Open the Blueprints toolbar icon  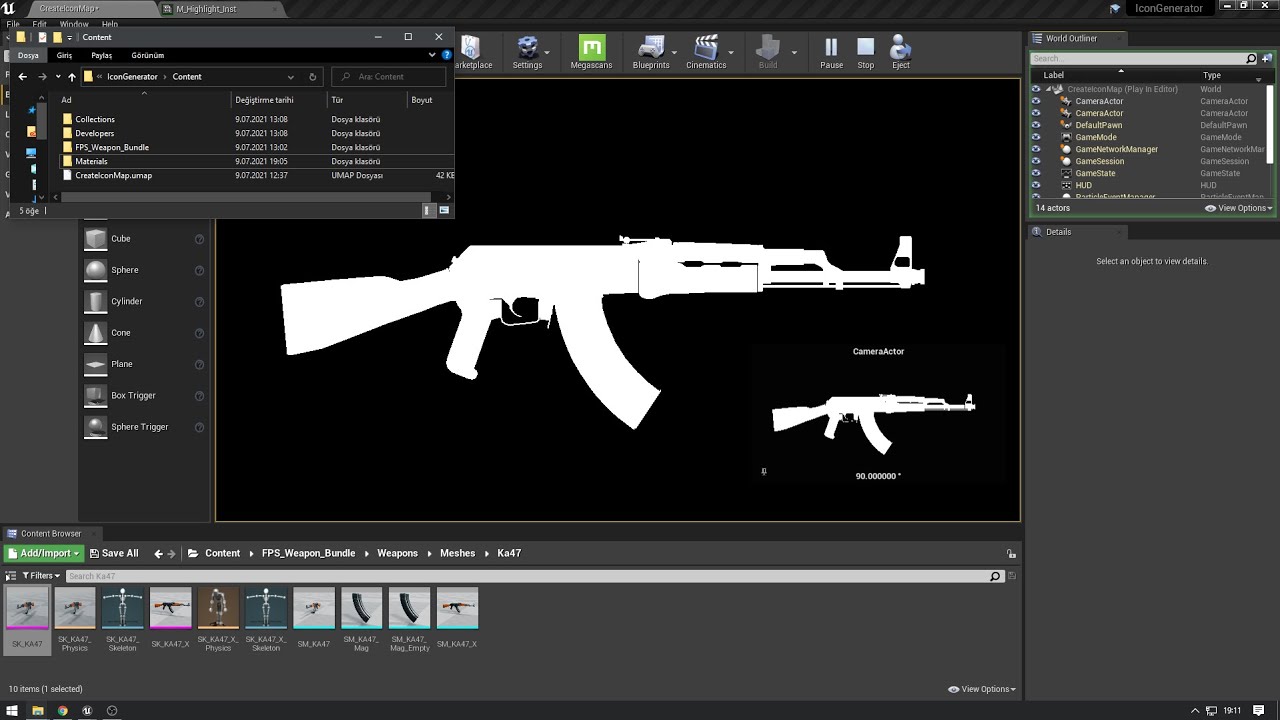click(x=651, y=52)
